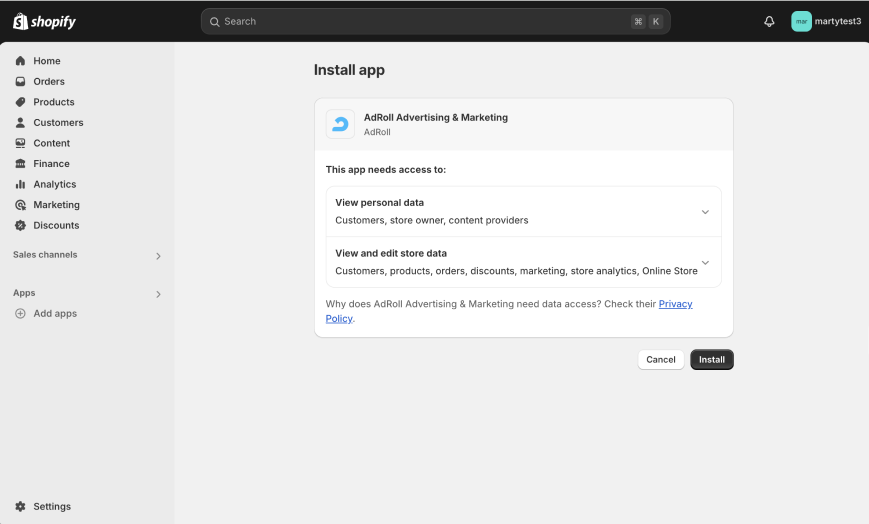This screenshot has width=869, height=524.
Task: Click the Analytics bar chart icon
Action: tap(20, 184)
